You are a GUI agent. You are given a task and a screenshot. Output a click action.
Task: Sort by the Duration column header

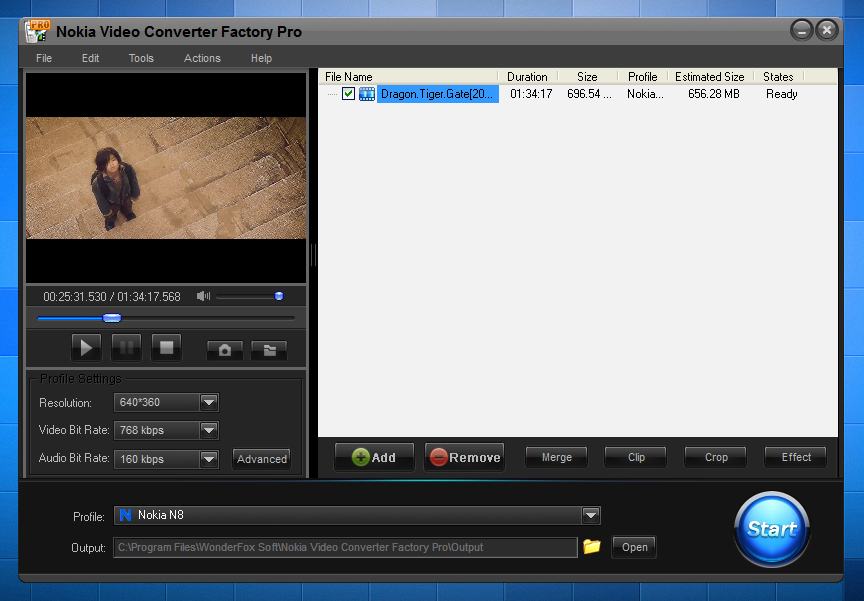click(x=527, y=77)
